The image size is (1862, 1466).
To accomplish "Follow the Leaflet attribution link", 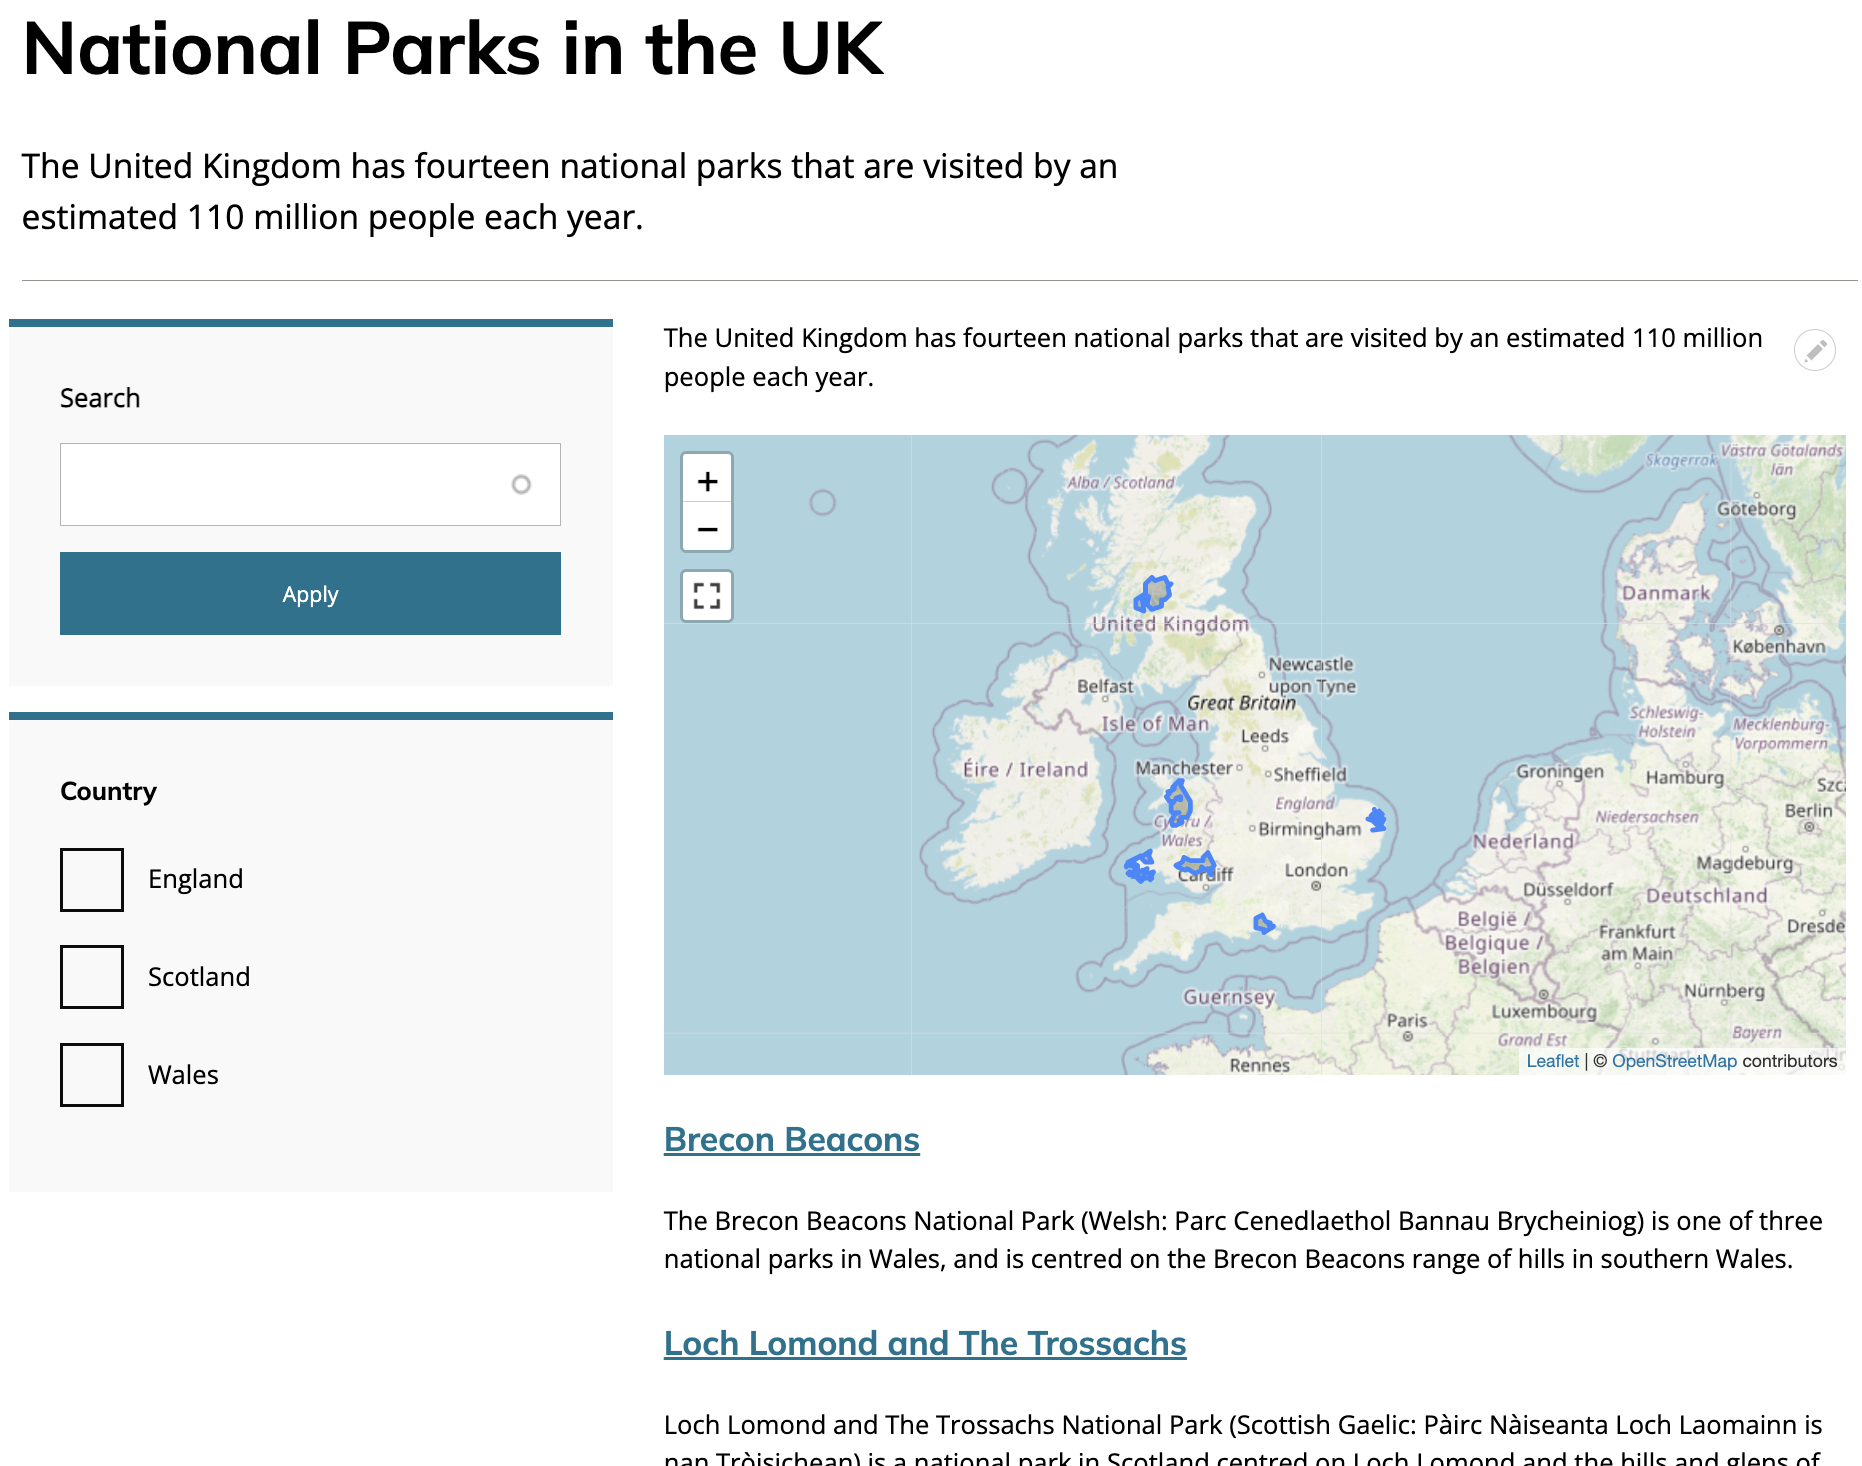I will tap(1552, 1061).
